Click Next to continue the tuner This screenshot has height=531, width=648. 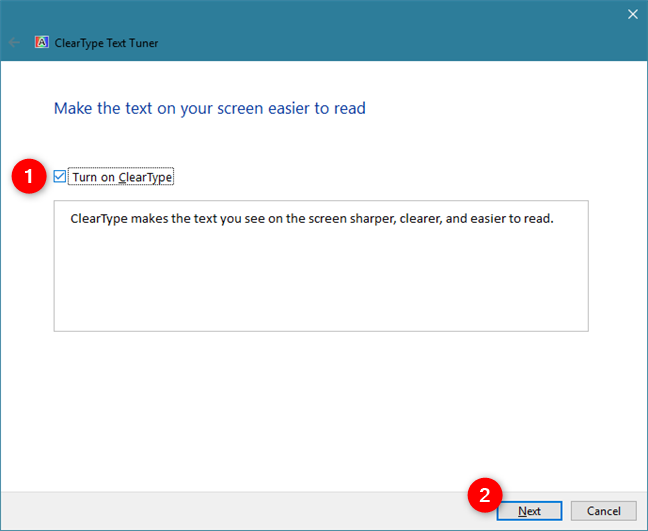(x=529, y=511)
